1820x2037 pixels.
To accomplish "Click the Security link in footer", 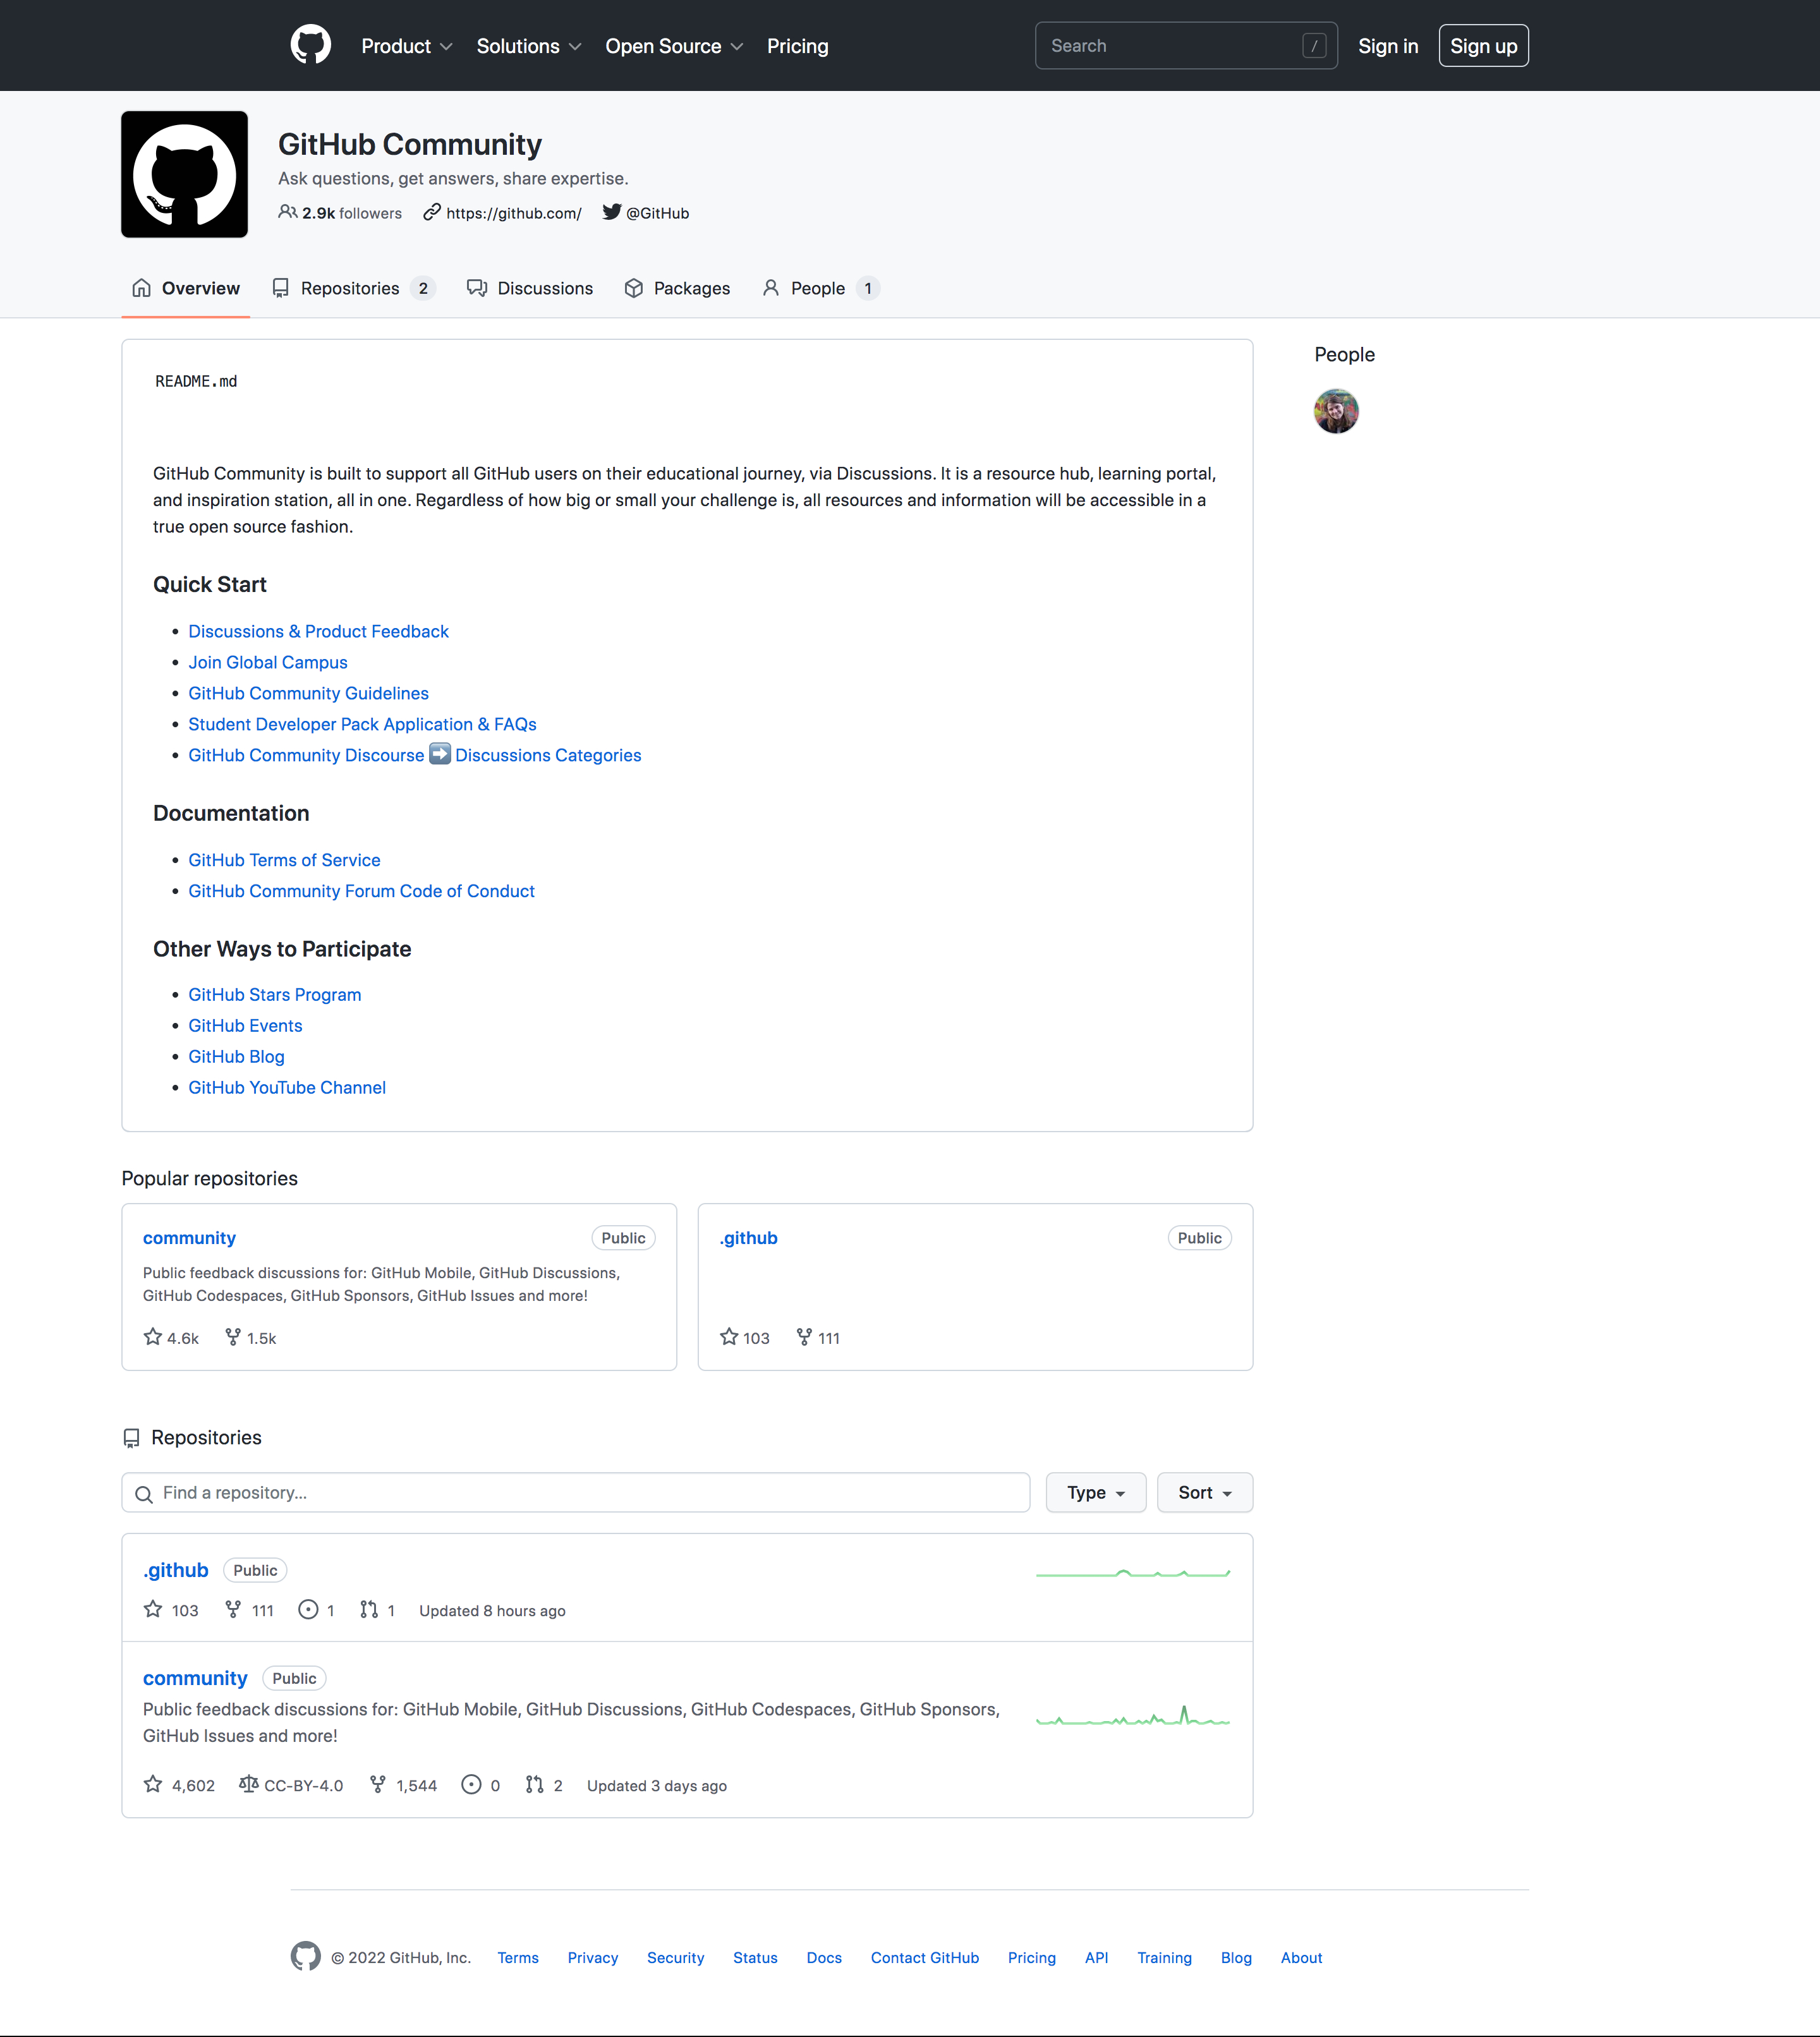I will point(675,1957).
